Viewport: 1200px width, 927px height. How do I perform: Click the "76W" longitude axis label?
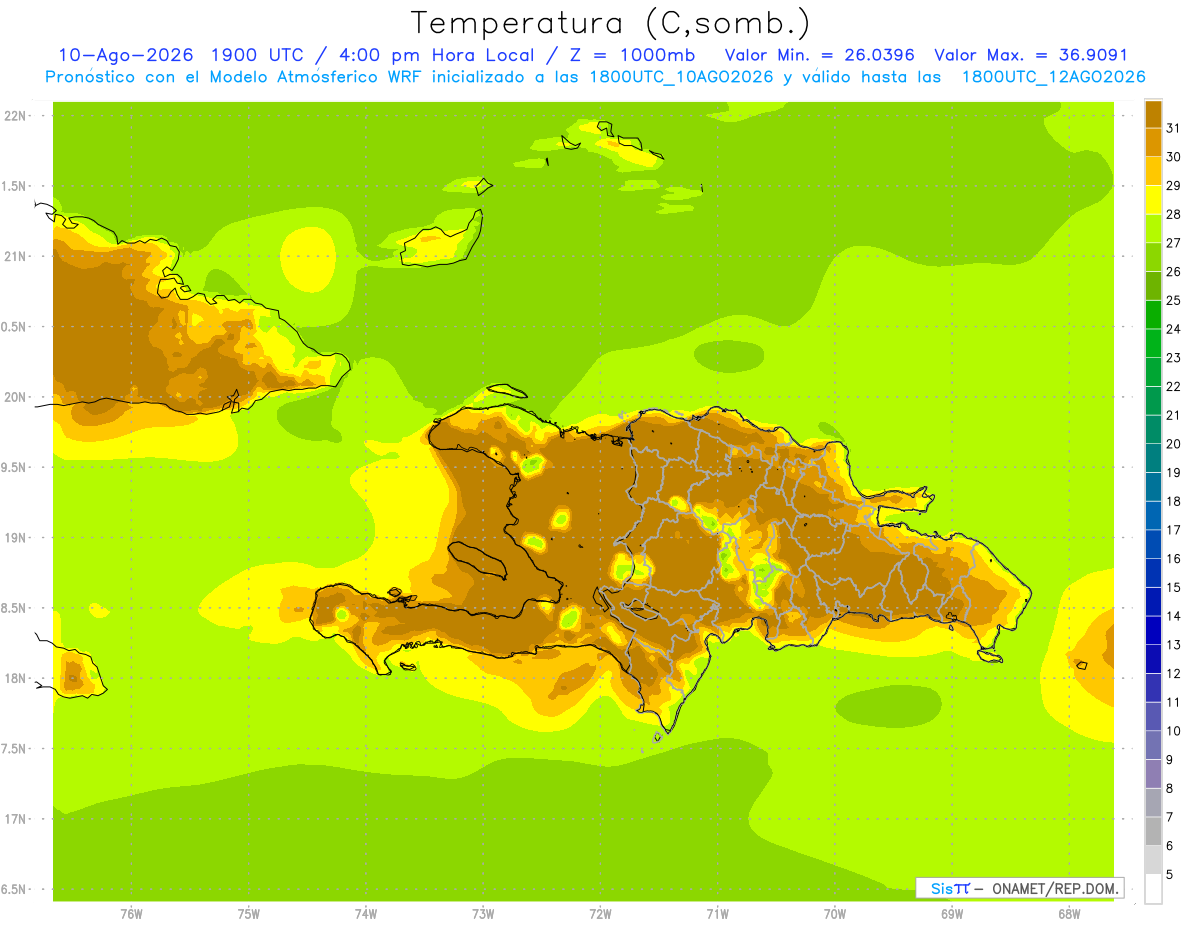point(131,914)
